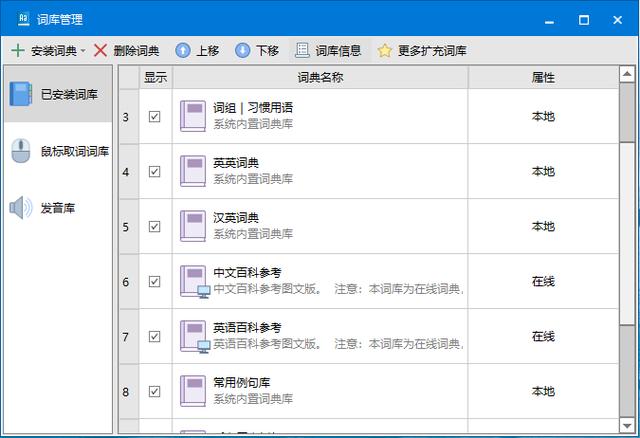Click the online book icon of 中文百科参考
The image size is (640, 438).
click(x=195, y=282)
